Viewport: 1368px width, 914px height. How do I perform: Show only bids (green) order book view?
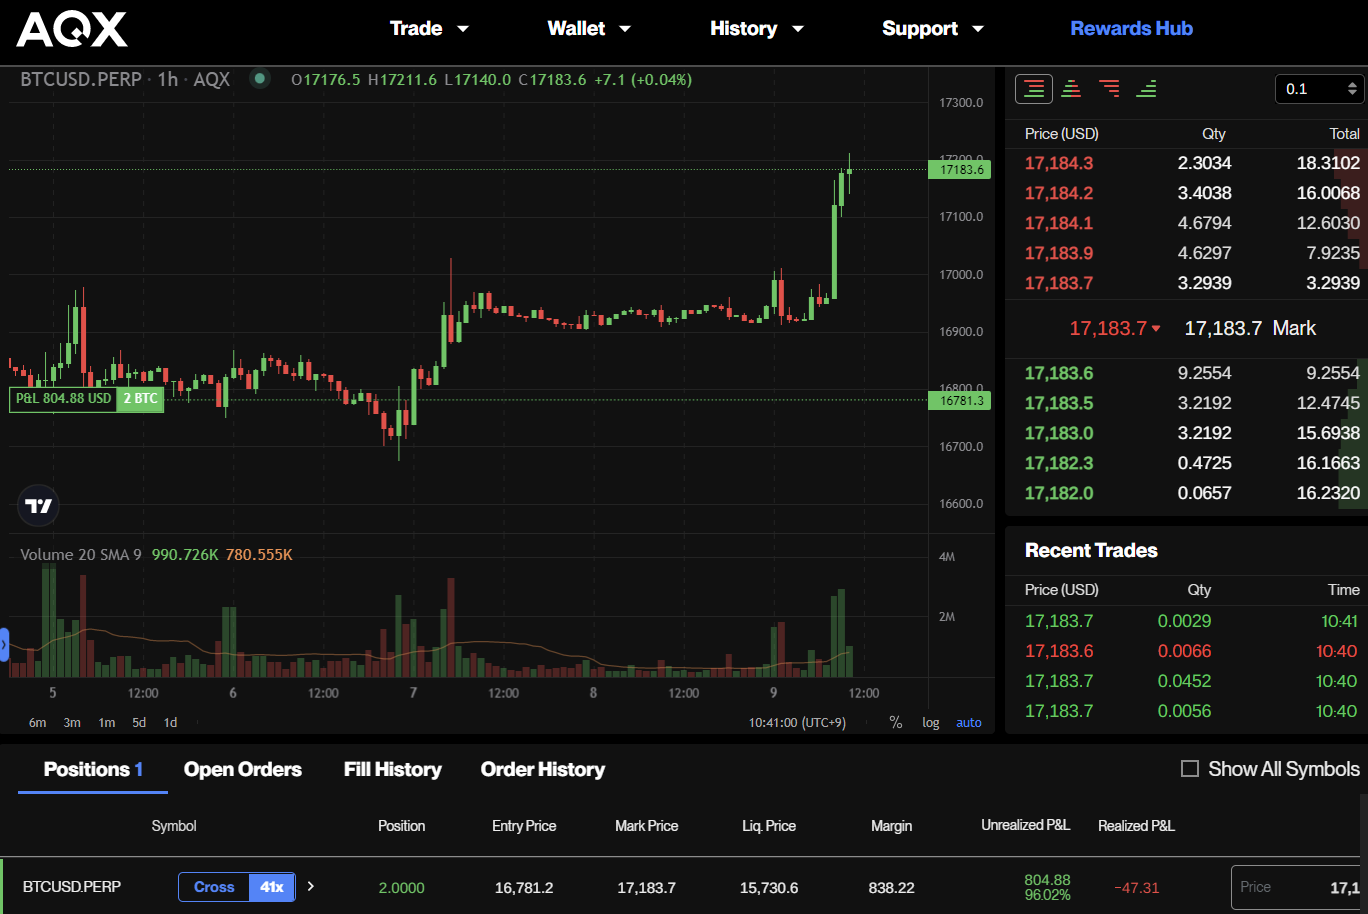pyautogui.click(x=1147, y=89)
